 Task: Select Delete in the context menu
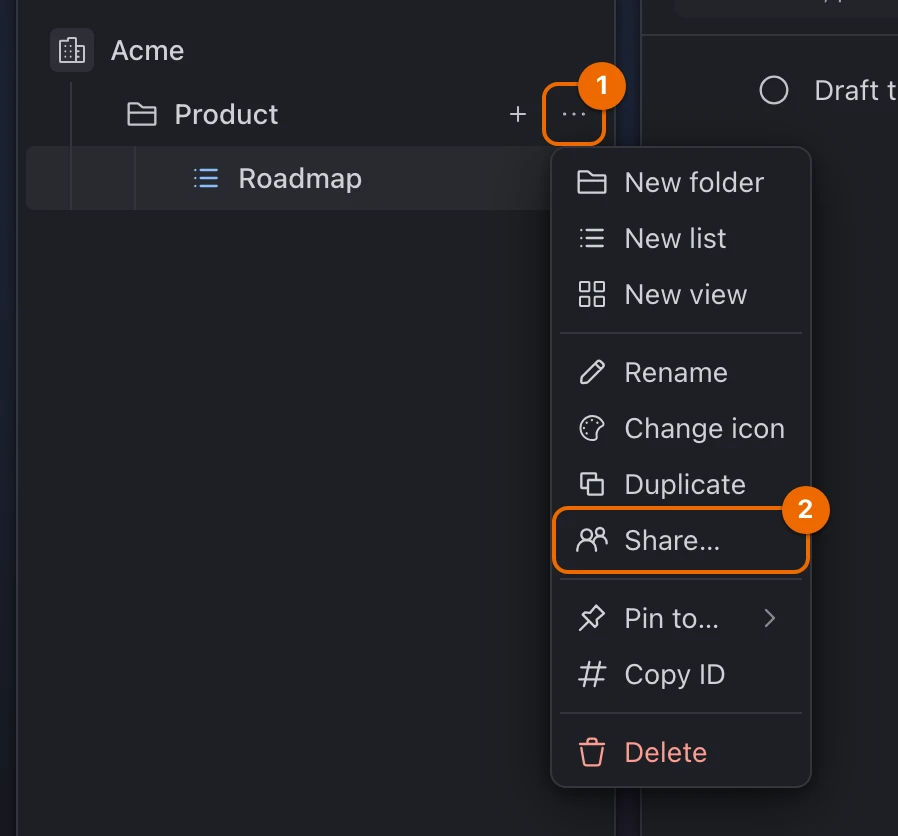tap(680, 752)
